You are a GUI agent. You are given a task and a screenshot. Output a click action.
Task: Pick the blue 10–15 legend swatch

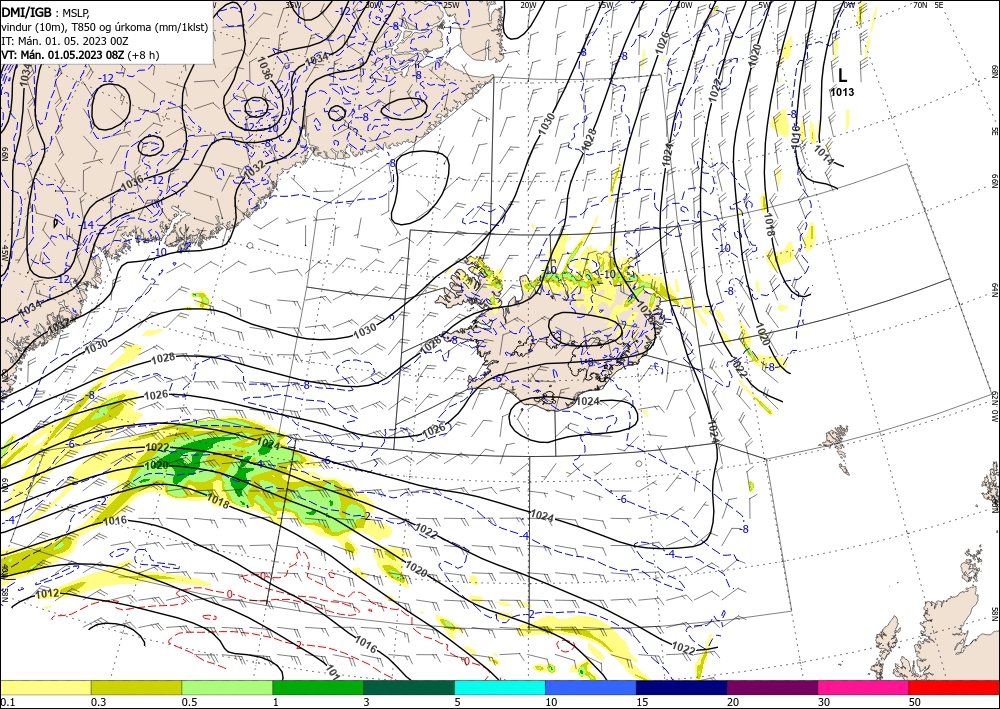(591, 687)
